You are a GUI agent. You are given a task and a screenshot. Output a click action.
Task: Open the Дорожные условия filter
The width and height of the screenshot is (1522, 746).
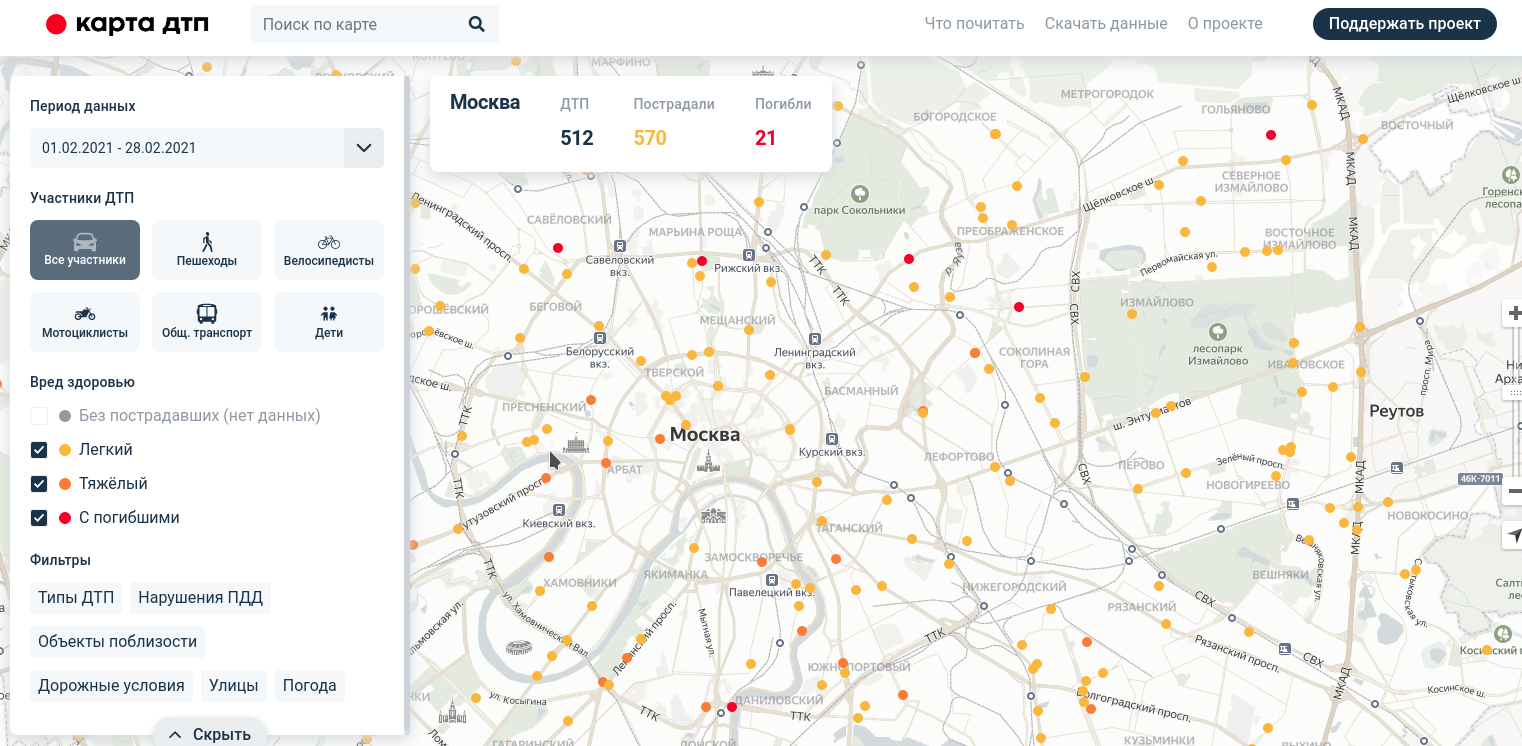(112, 686)
